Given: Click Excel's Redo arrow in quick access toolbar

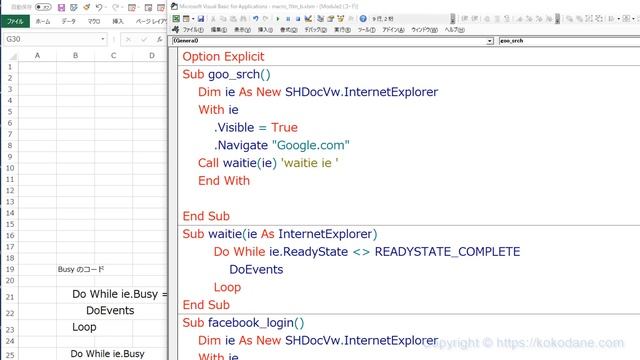Looking at the screenshot, I should 116,7.
